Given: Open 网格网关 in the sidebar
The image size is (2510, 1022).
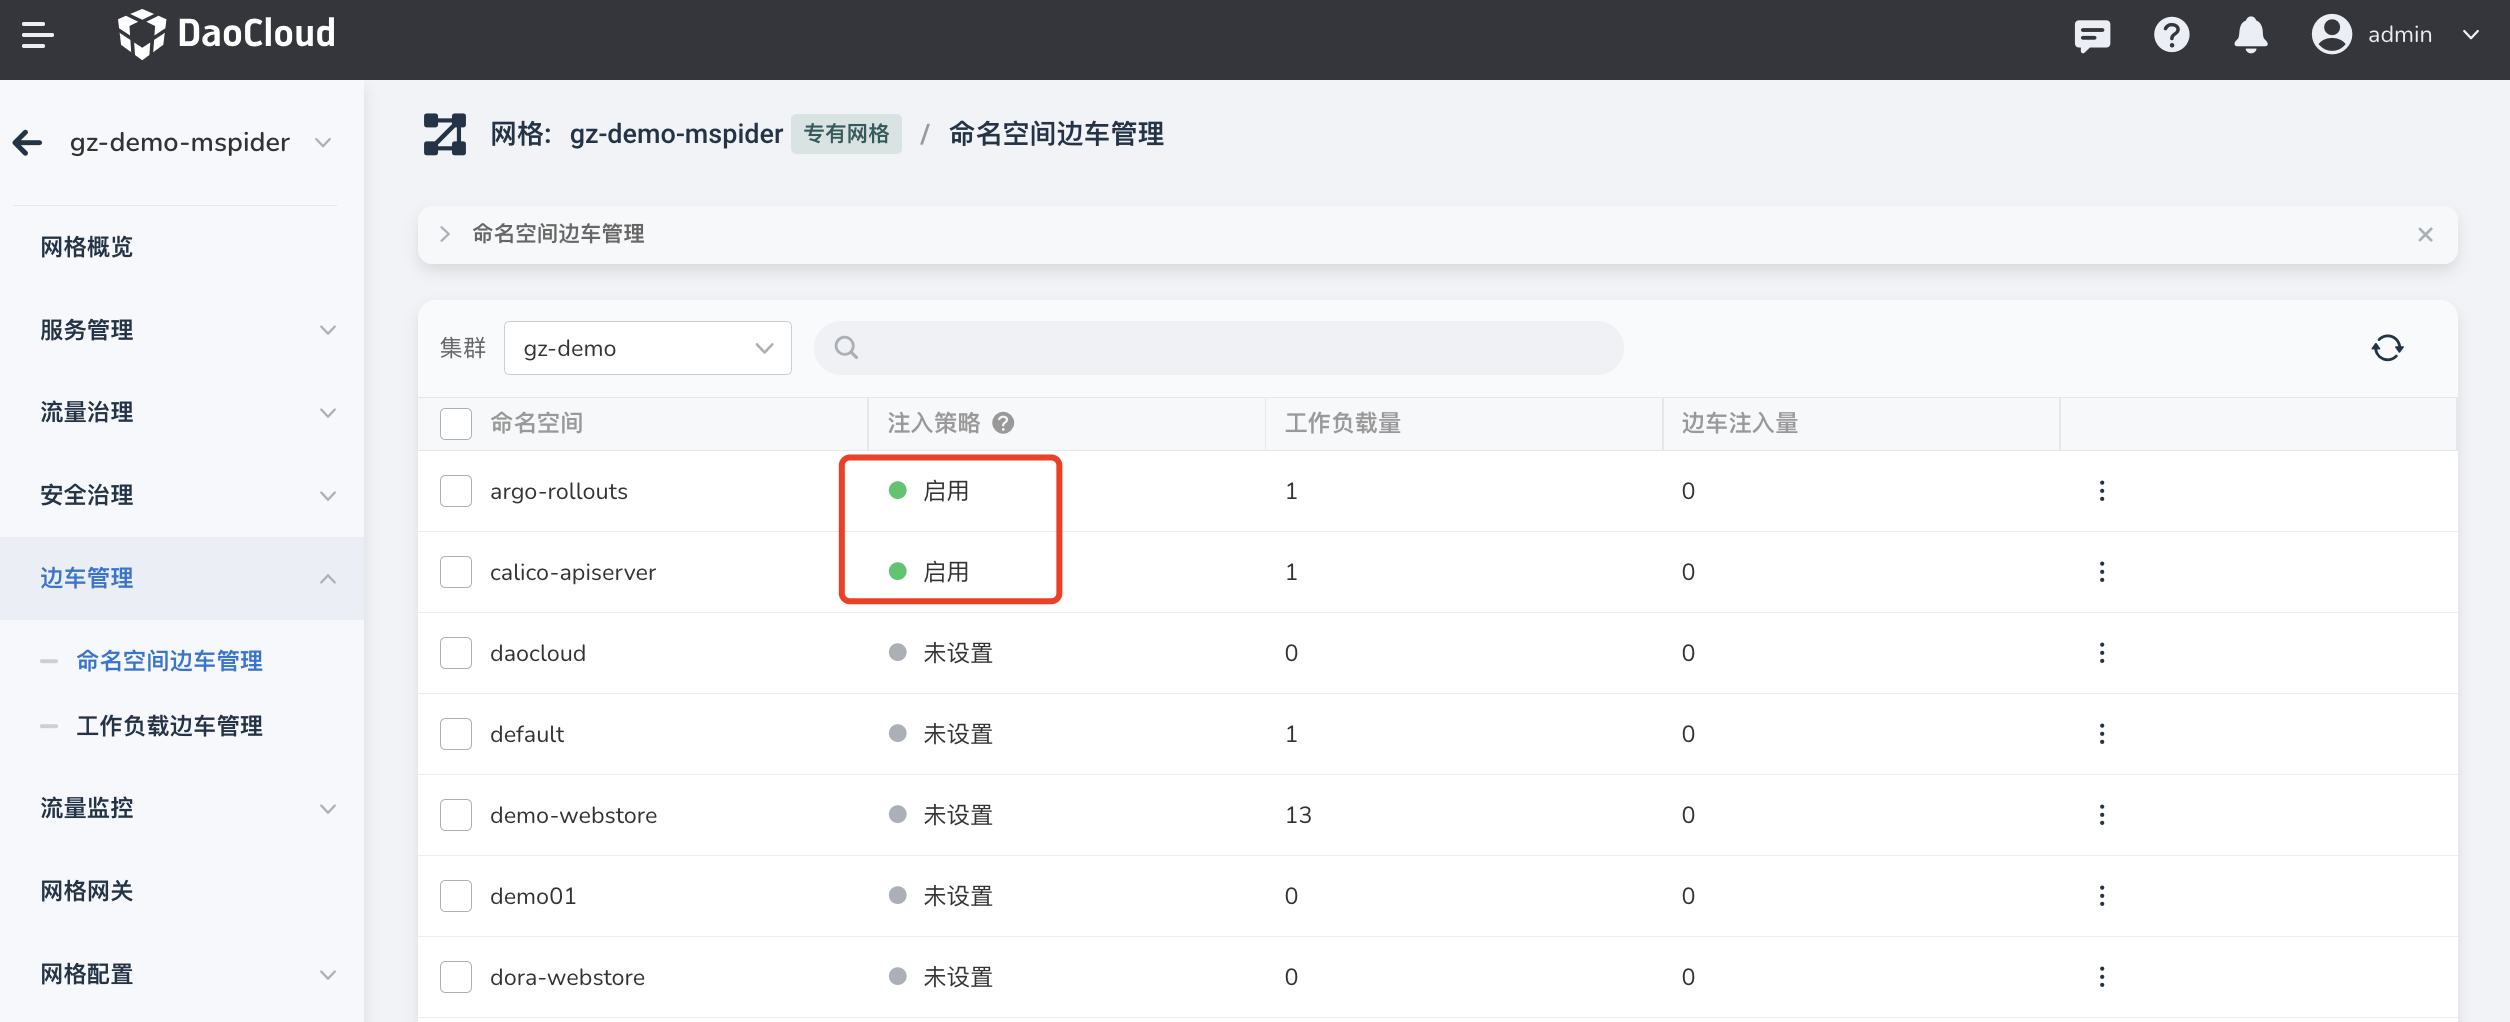Looking at the screenshot, I should [x=182, y=892].
